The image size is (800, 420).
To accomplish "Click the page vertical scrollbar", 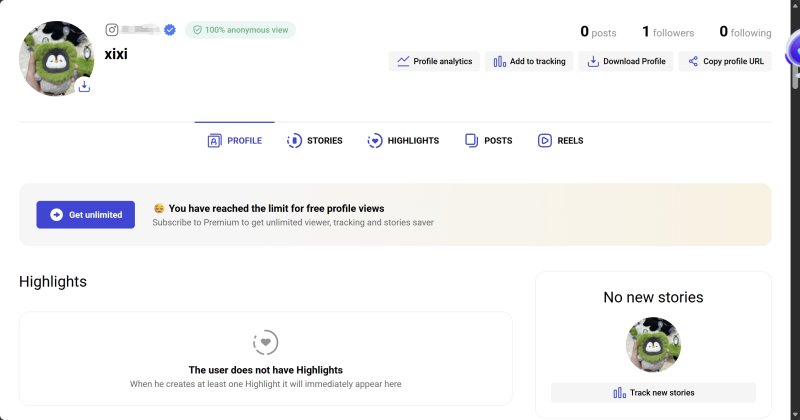I will pos(795,210).
